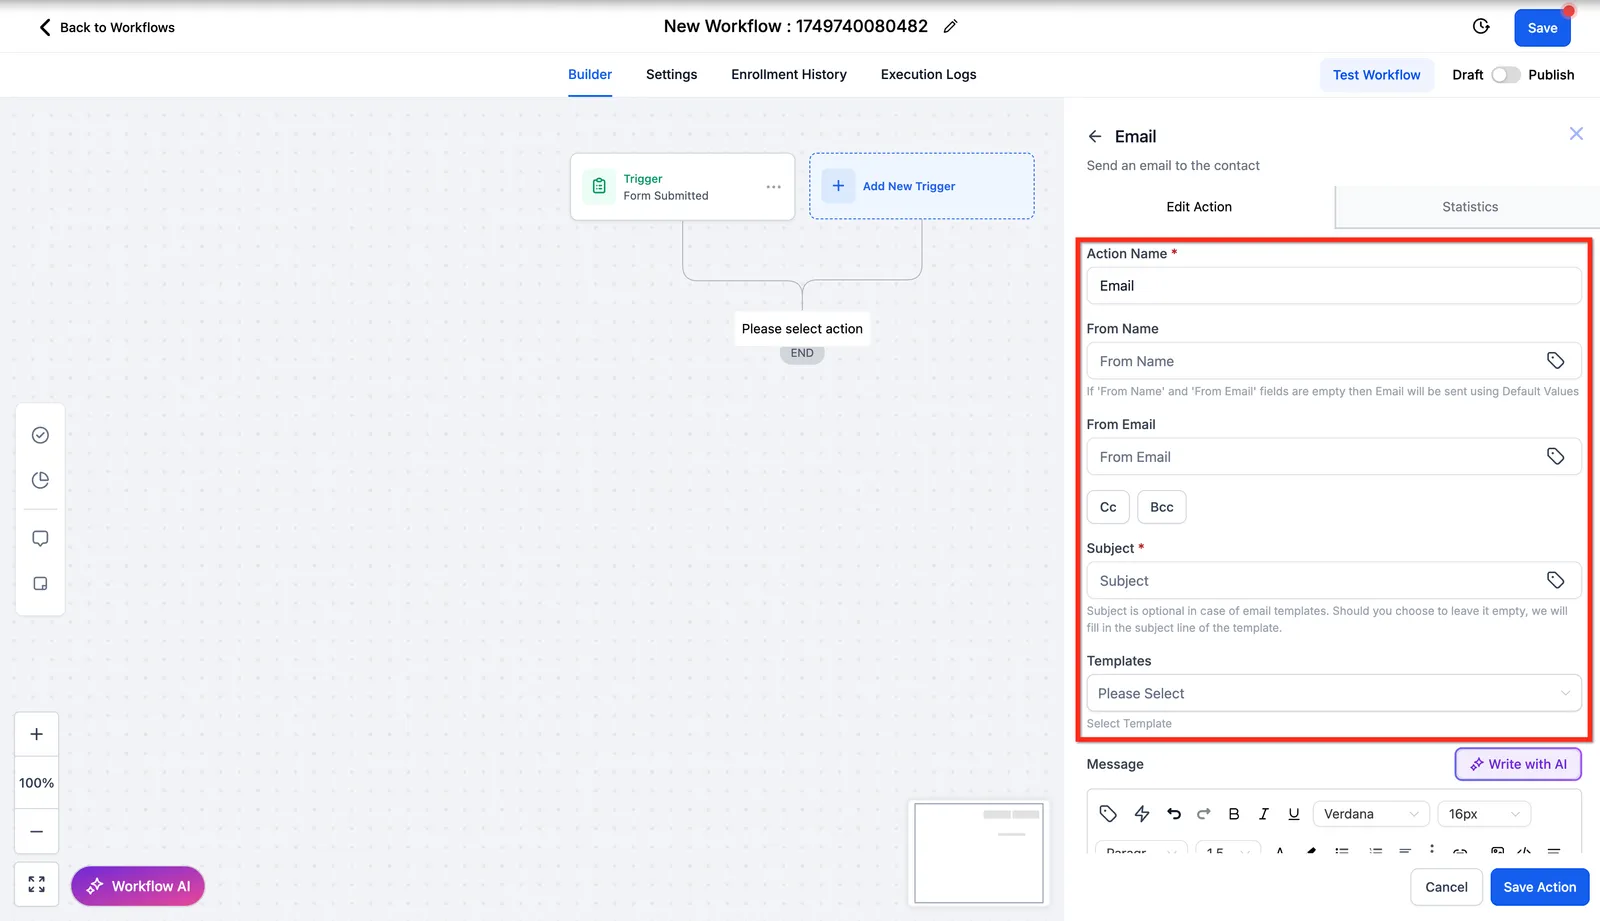Click the From Name input field
This screenshot has width=1600, height=921.
[1334, 361]
